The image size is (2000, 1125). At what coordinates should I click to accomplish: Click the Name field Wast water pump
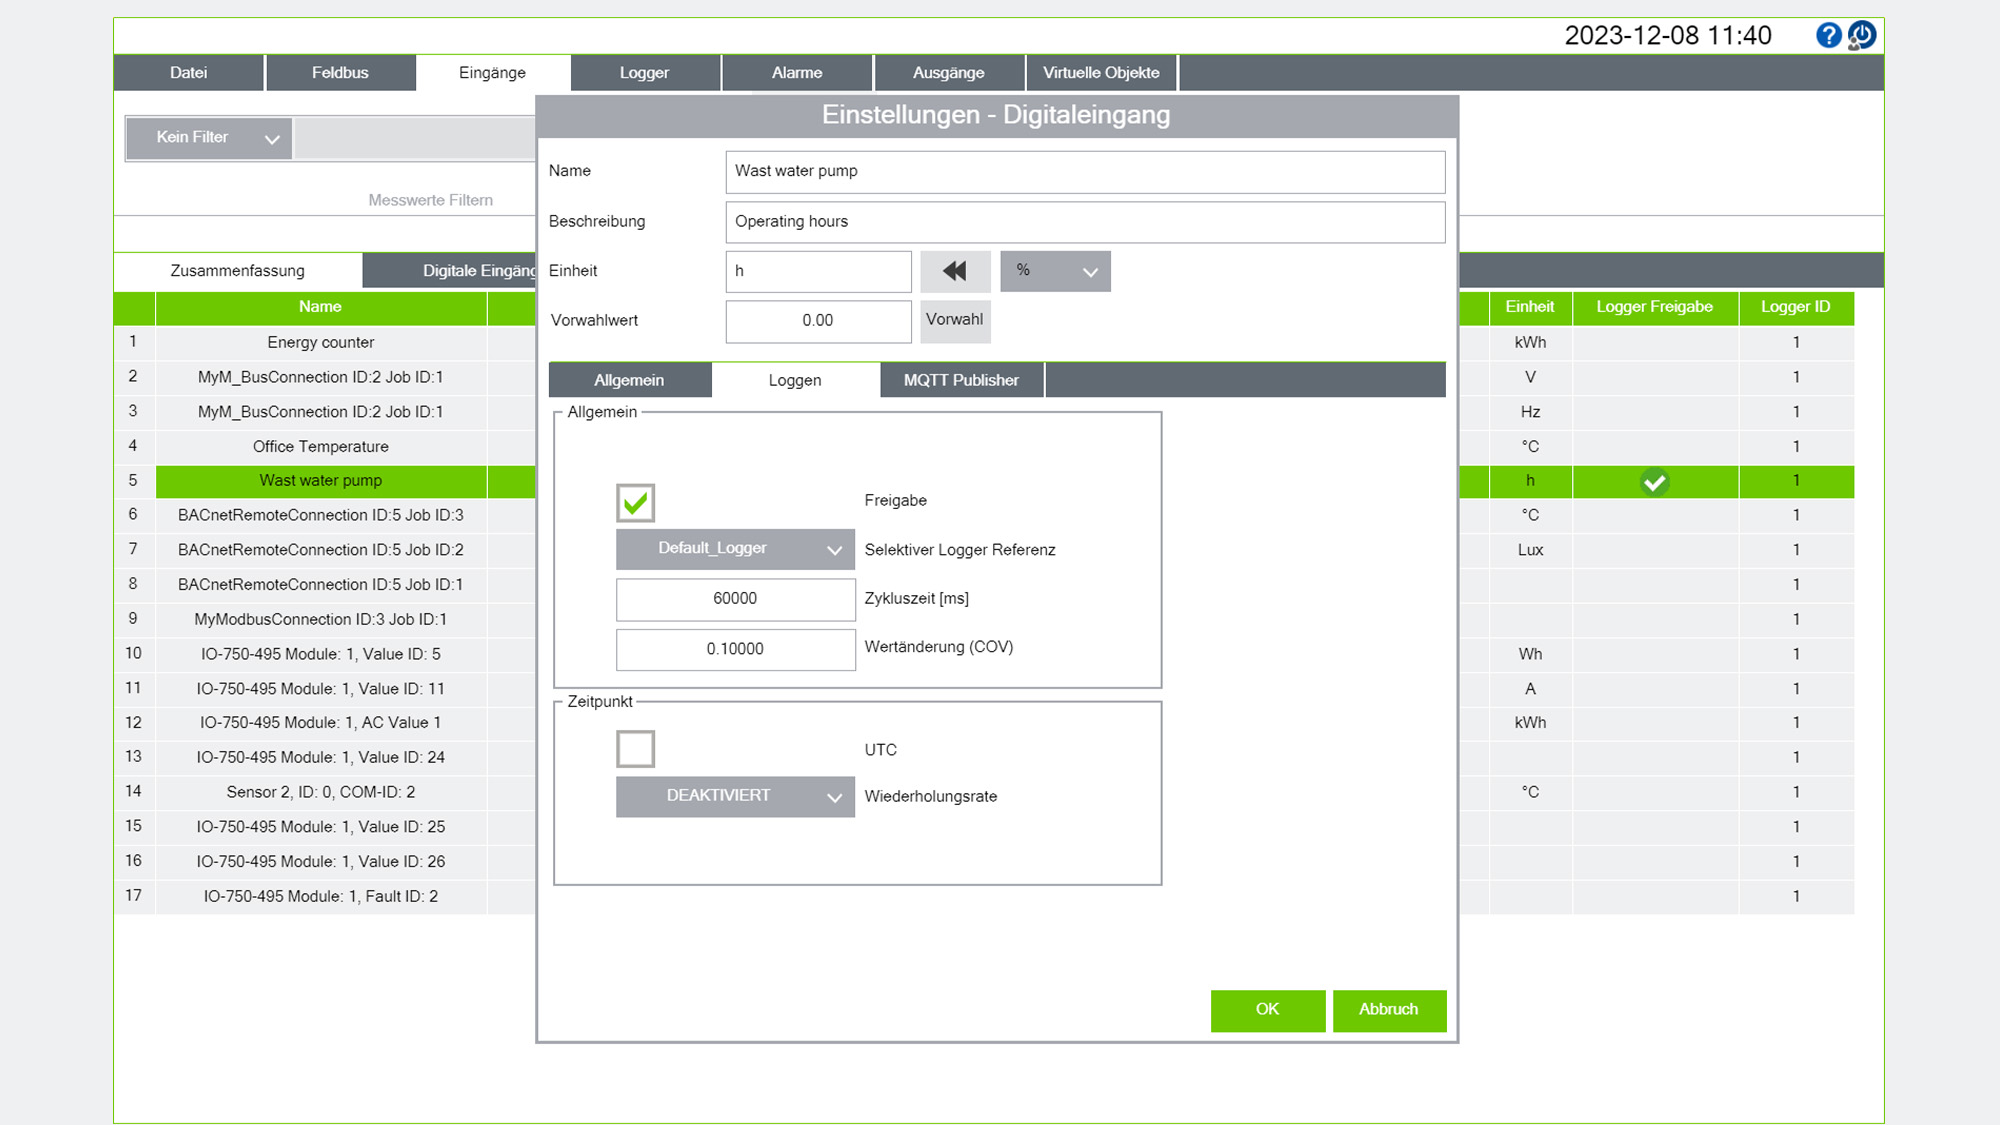(1085, 172)
